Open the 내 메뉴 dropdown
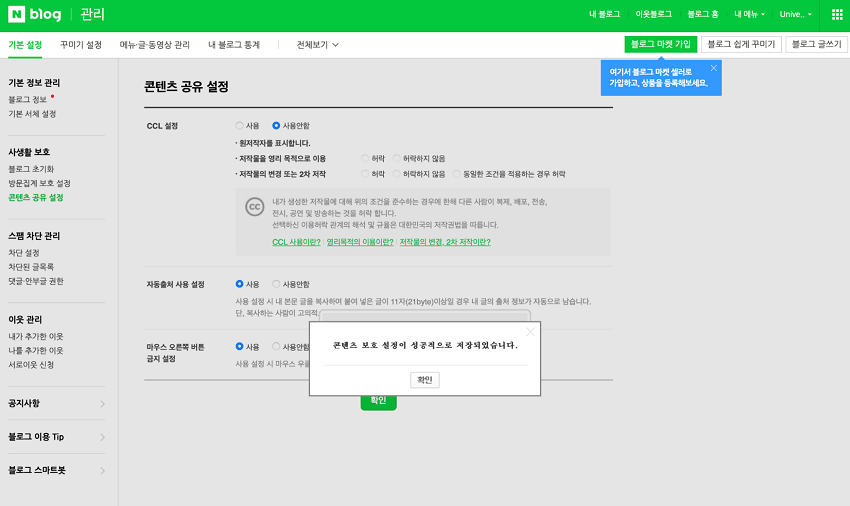This screenshot has width=850, height=506. 749,15
